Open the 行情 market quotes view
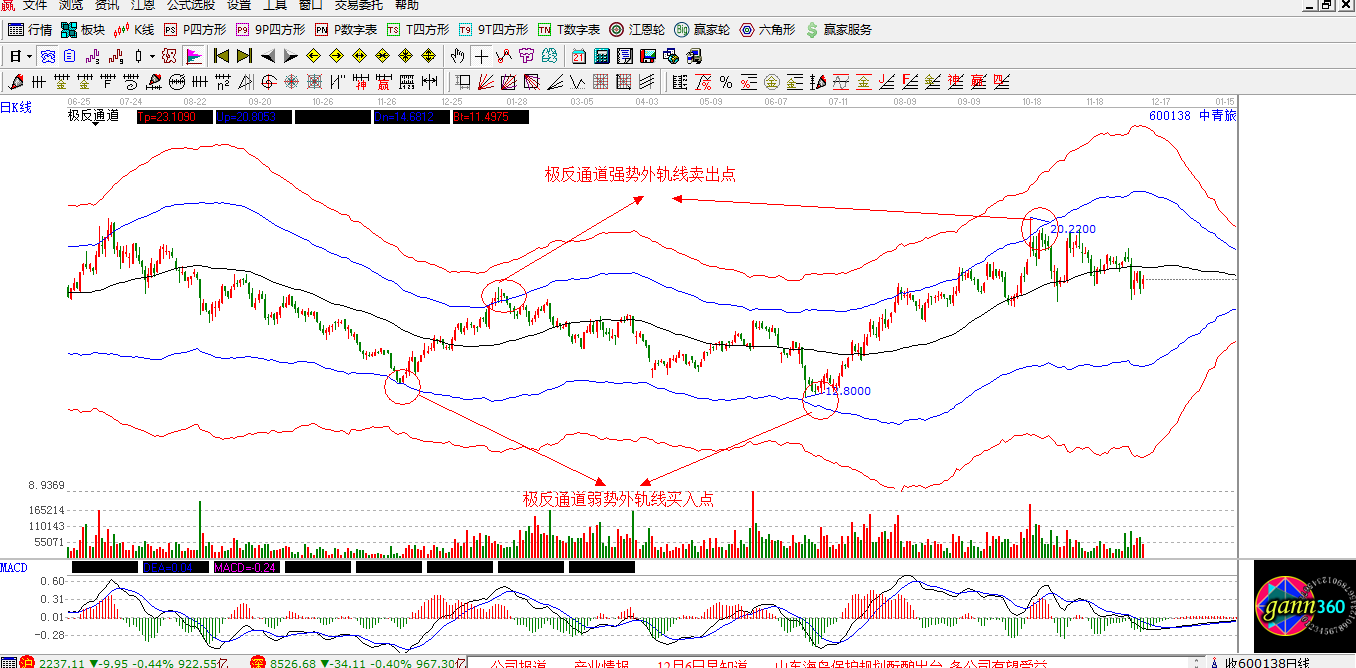The image size is (1356, 668). (30, 30)
